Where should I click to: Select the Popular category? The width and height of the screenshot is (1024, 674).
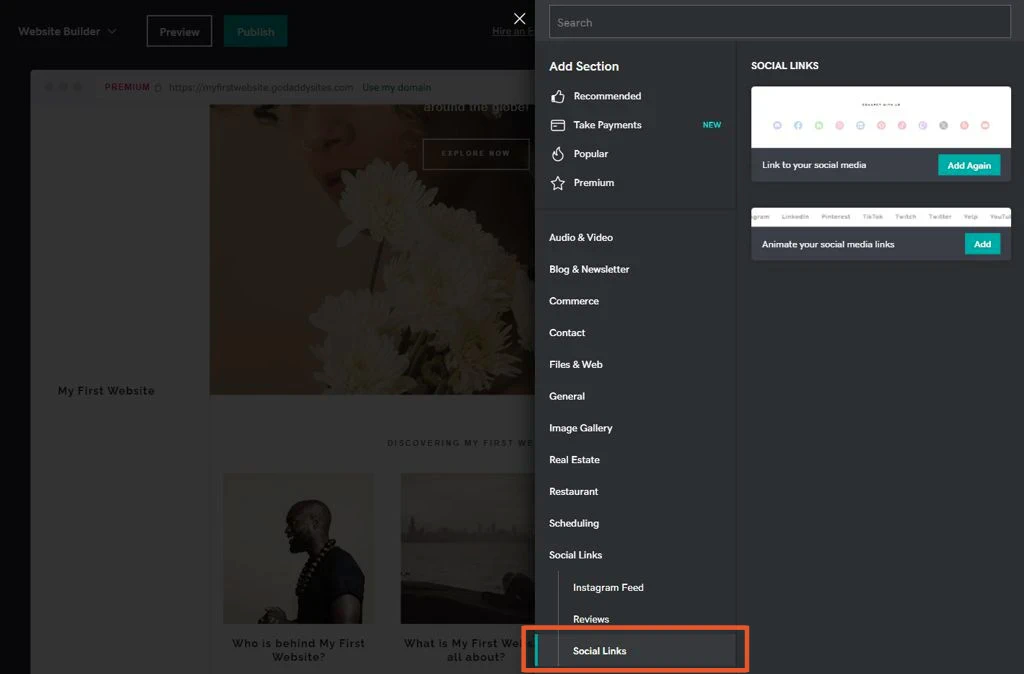pyautogui.click(x=590, y=153)
